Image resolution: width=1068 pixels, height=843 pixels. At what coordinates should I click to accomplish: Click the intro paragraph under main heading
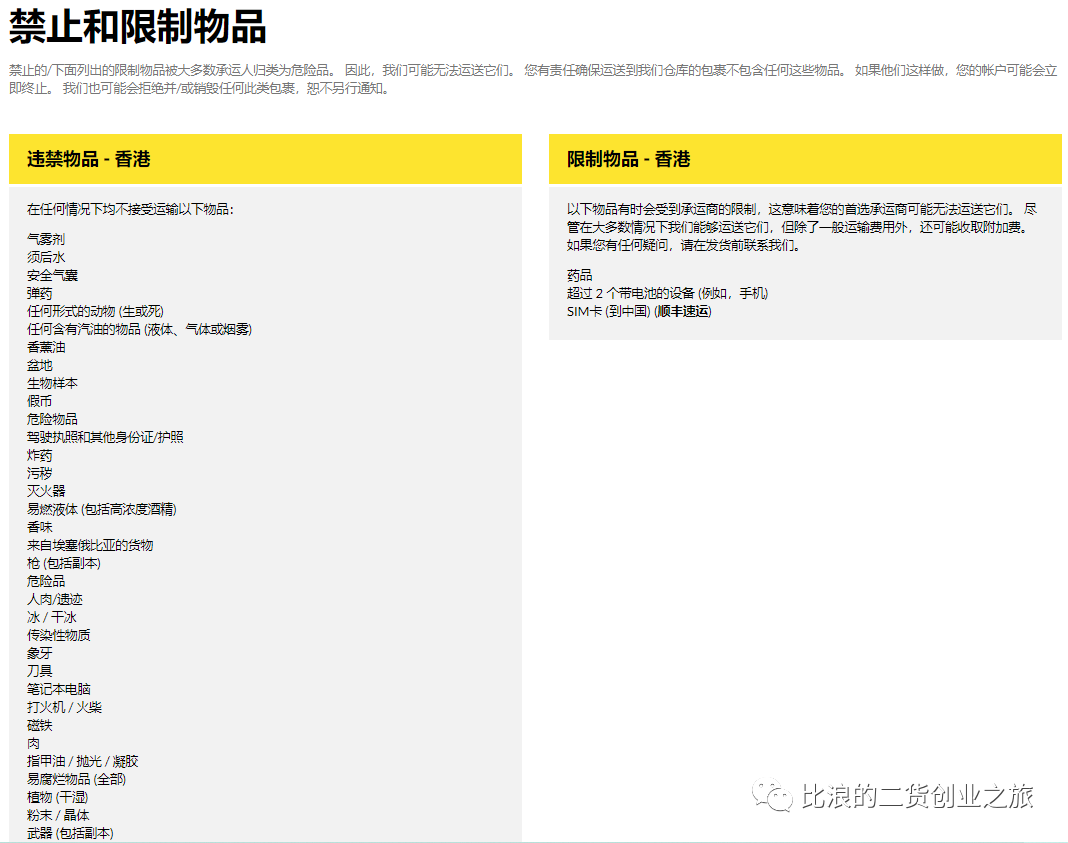(533, 79)
